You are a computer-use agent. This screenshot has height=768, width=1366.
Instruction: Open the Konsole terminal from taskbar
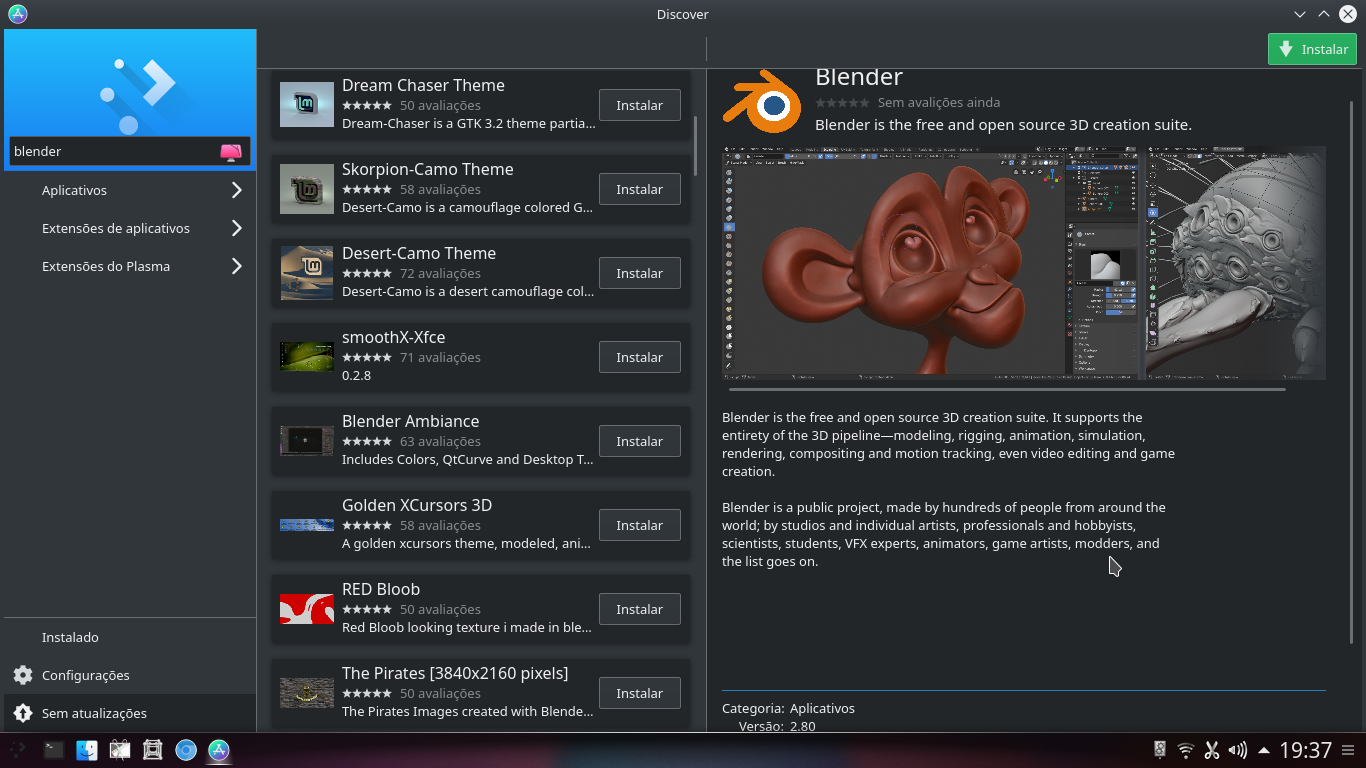[54, 750]
